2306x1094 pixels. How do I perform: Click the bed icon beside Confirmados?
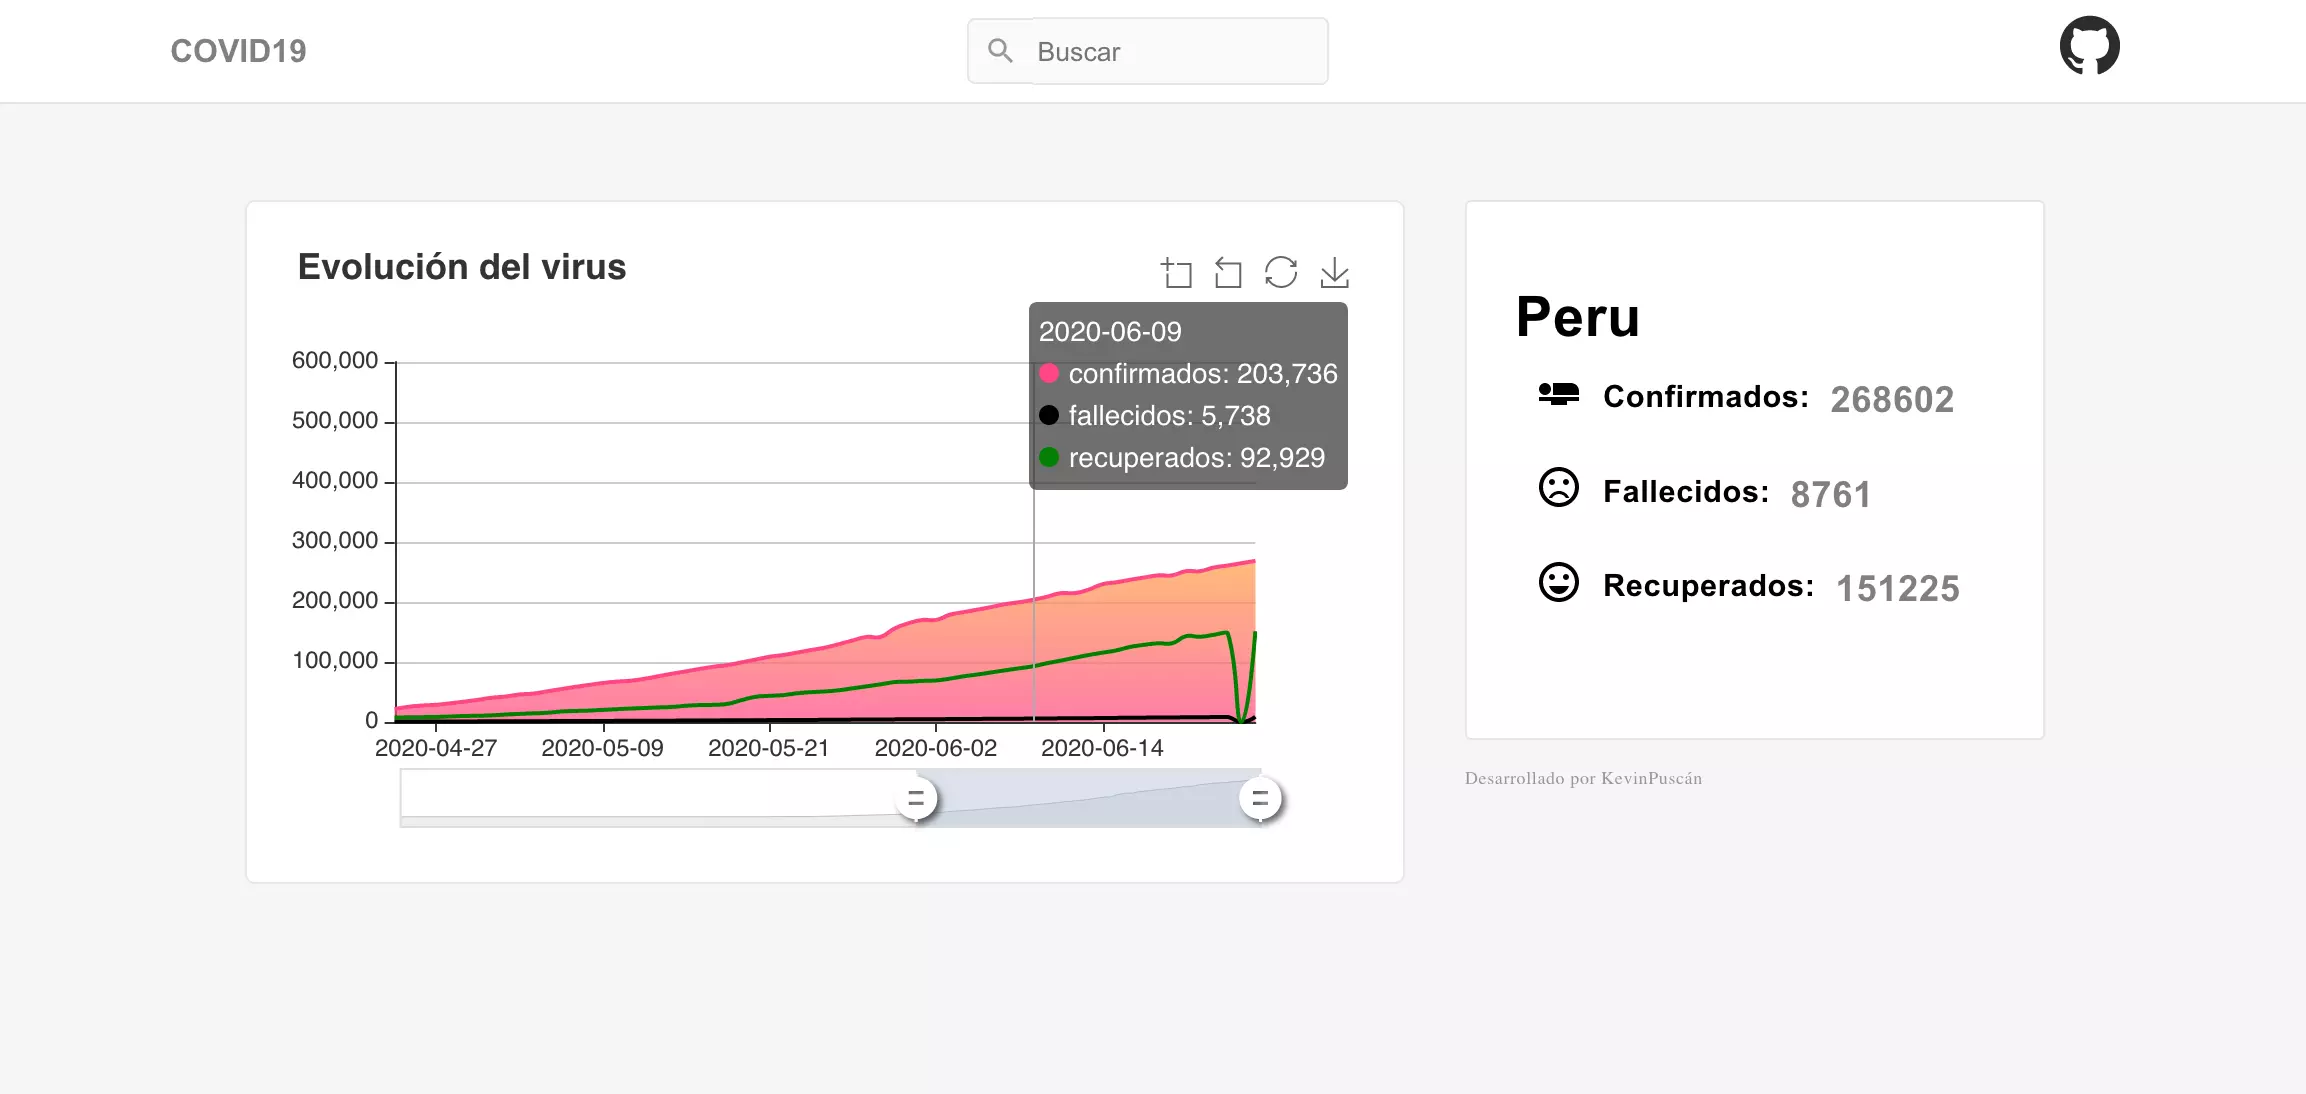(x=1558, y=395)
